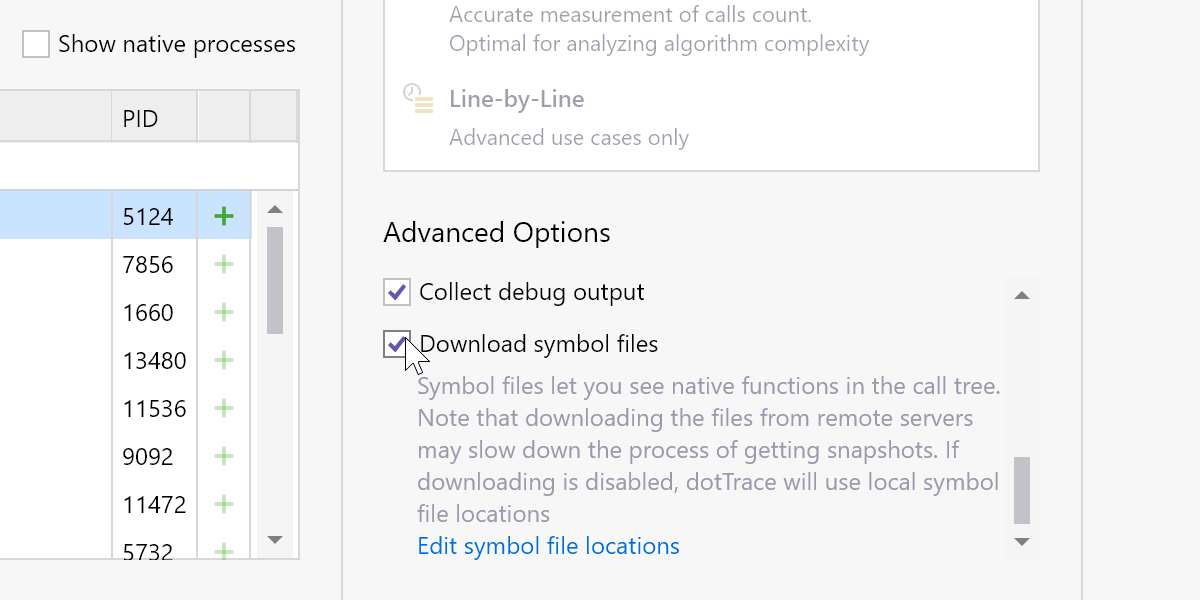1200x600 pixels.
Task: Select the Line-by-Line profiling icon
Action: click(418, 99)
